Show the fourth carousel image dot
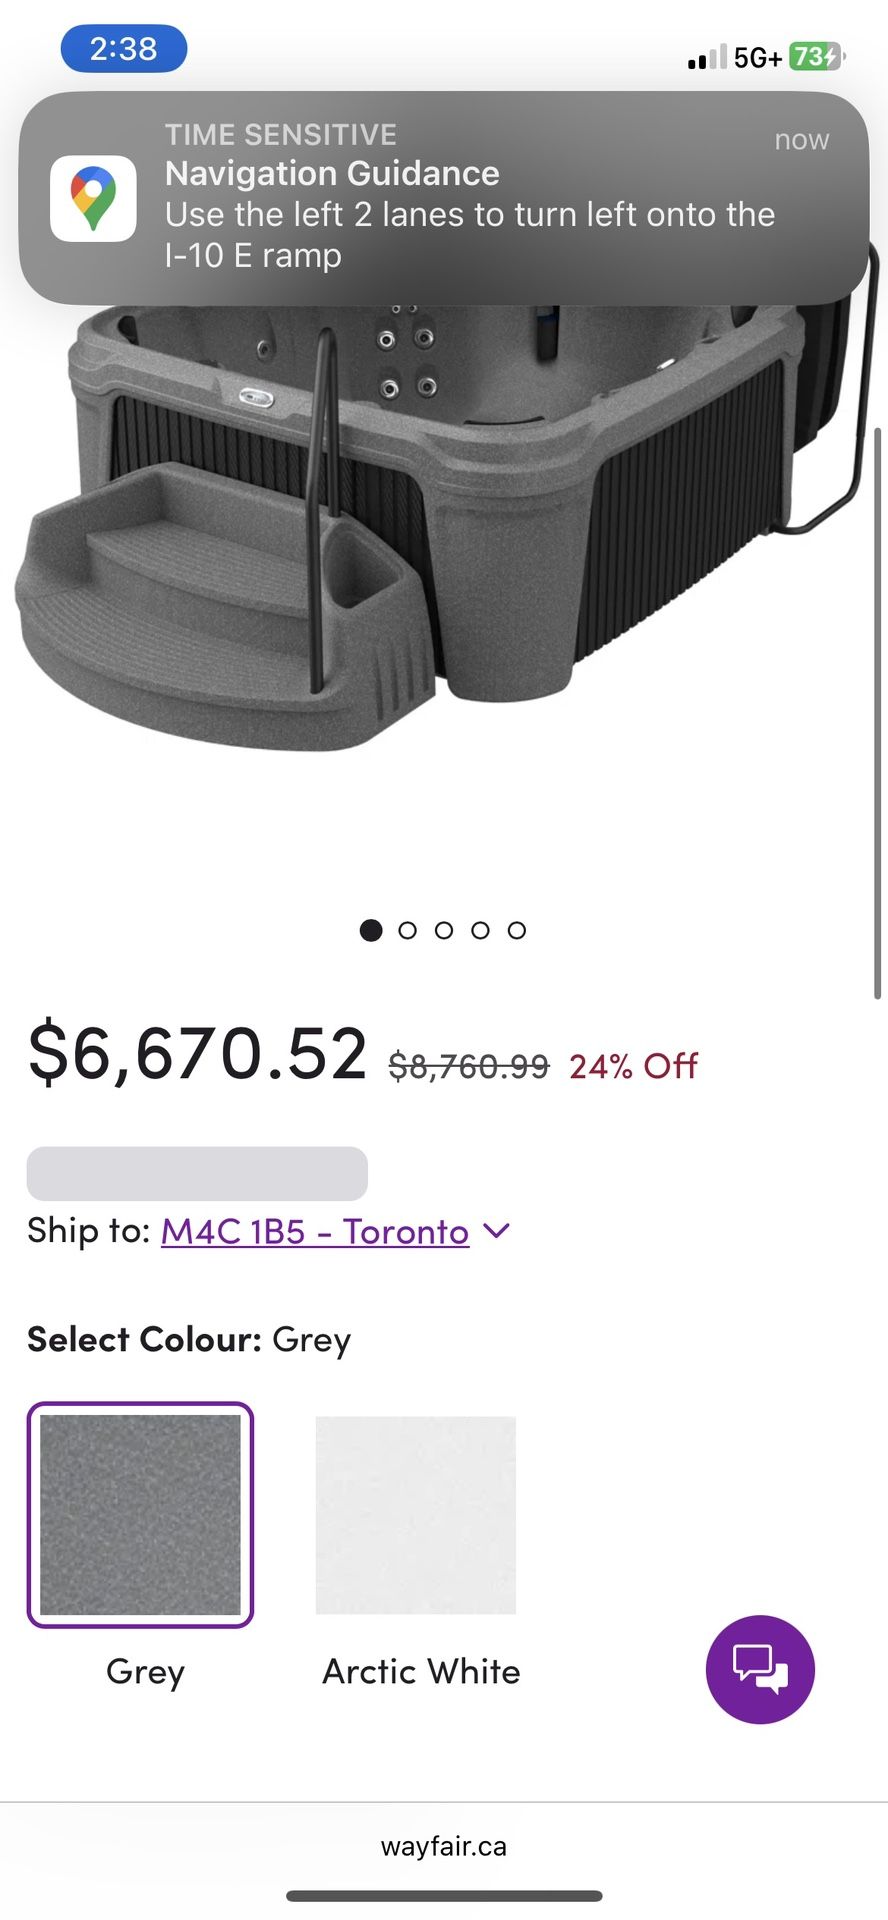888x1920 pixels. pos(480,930)
